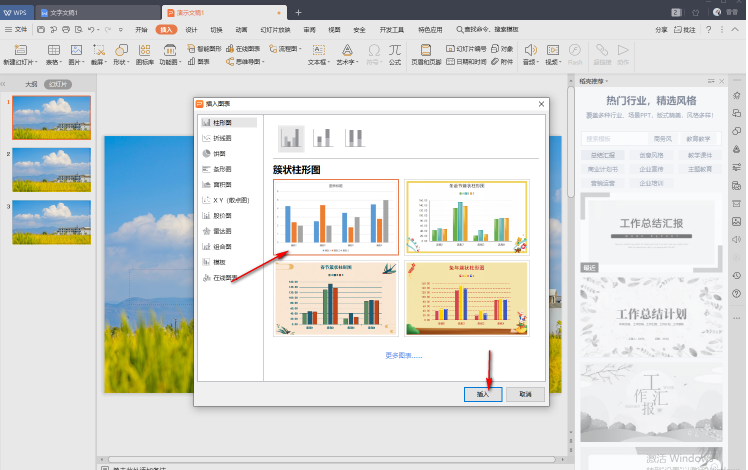
Task: Click the 图片 (picture) icon in ribbon
Action: click(76, 49)
